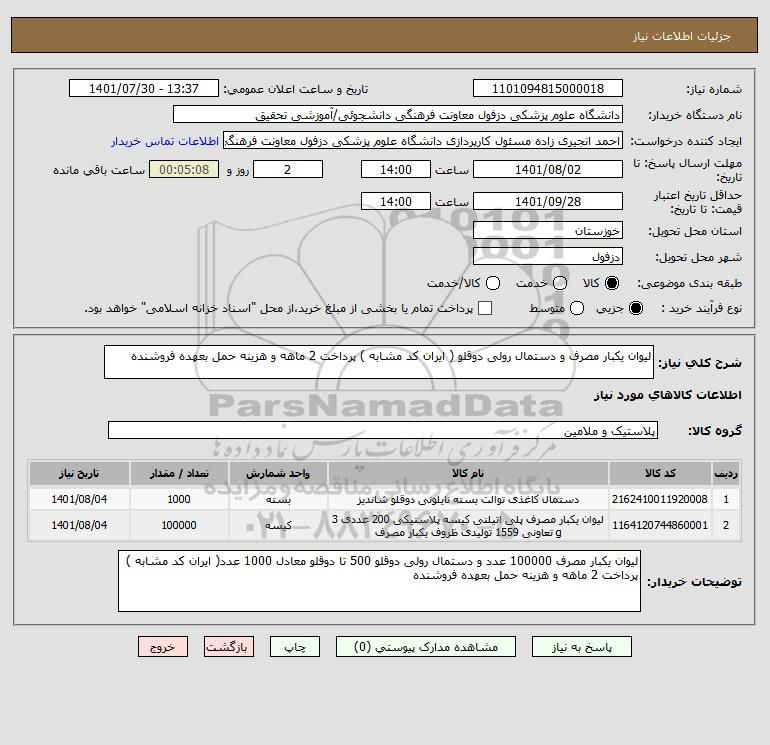Screen dimensions: 770x745
Task: Click product code 2162410011920008
Action: tap(660, 499)
